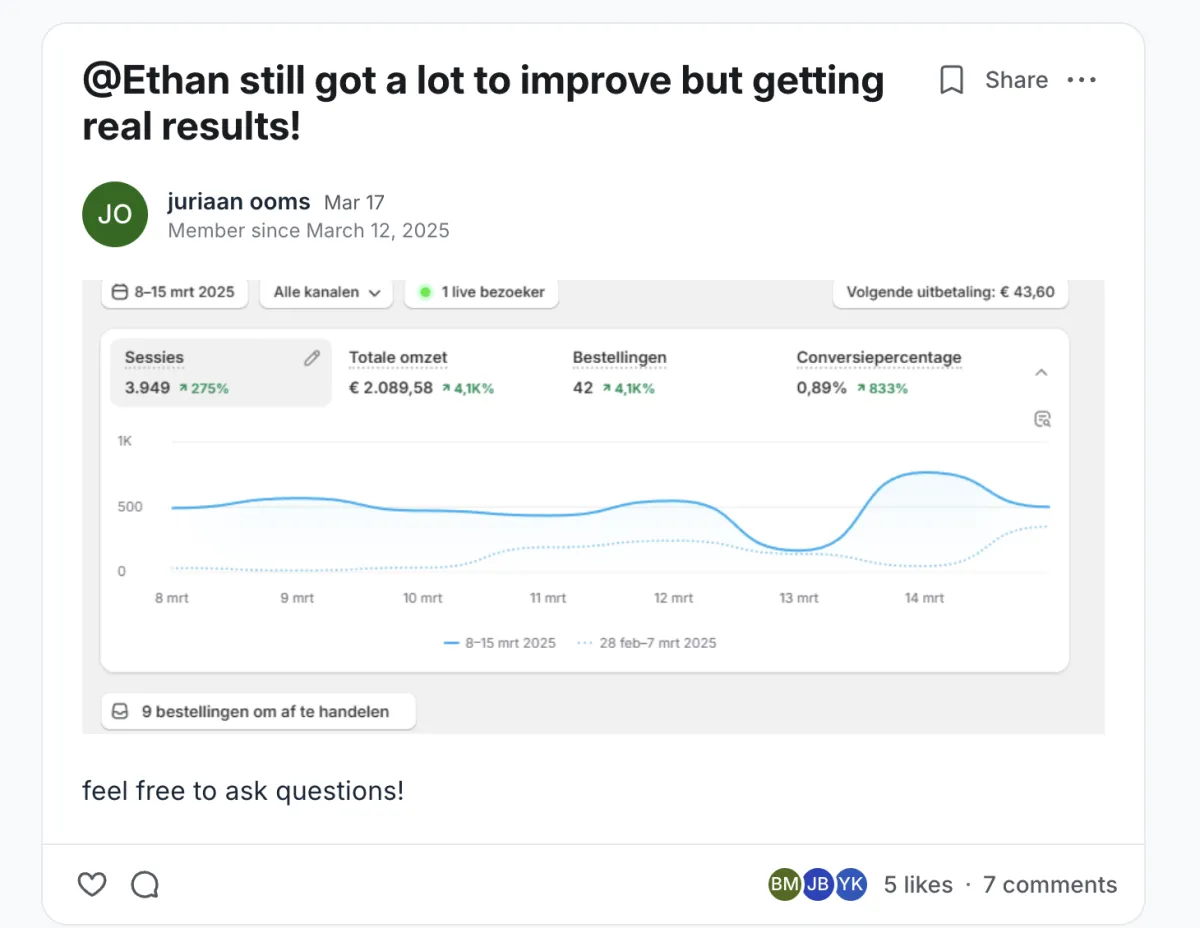Collapse the metrics panel with the chevron
Image resolution: width=1200 pixels, height=928 pixels.
pyautogui.click(x=1041, y=372)
